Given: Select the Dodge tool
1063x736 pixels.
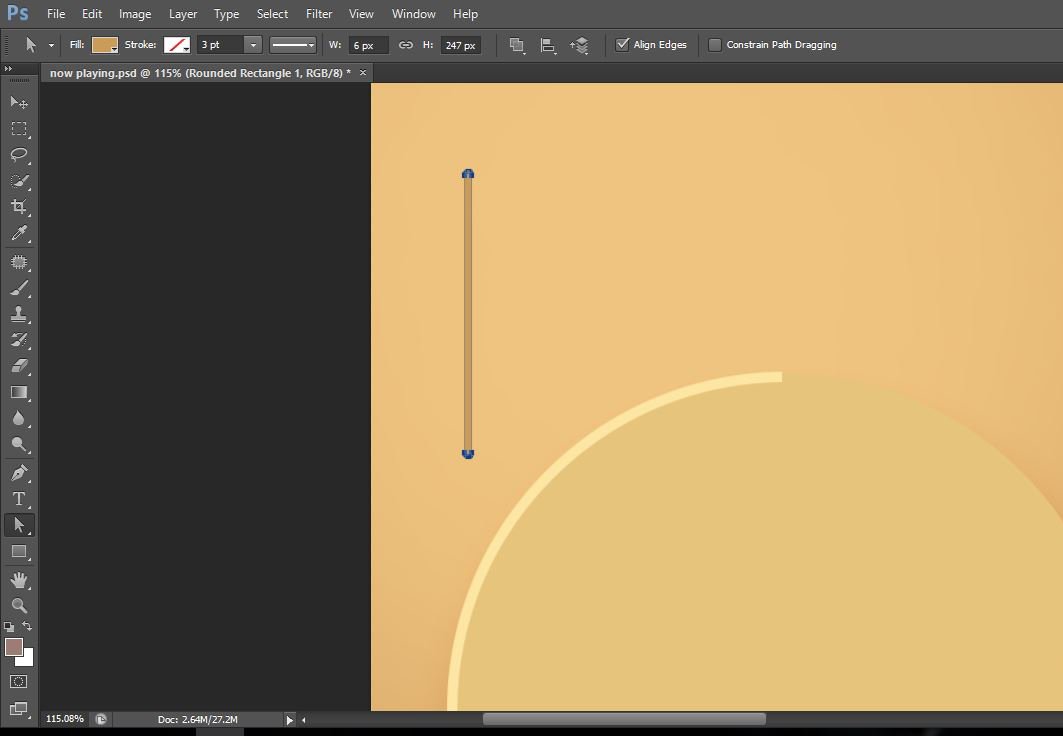Looking at the screenshot, I should (x=19, y=444).
